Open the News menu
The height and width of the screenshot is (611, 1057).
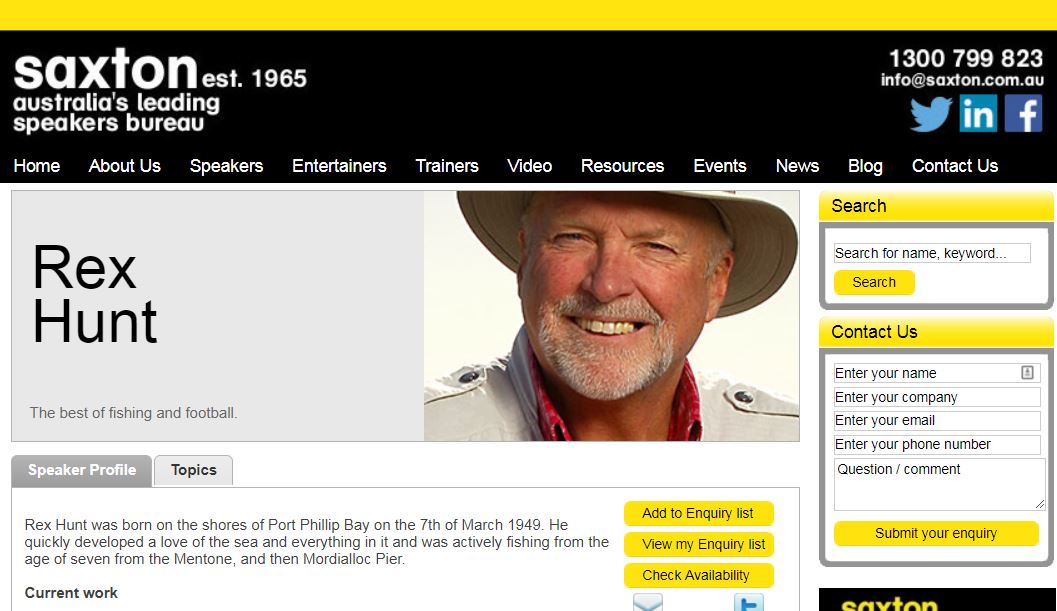coord(797,166)
